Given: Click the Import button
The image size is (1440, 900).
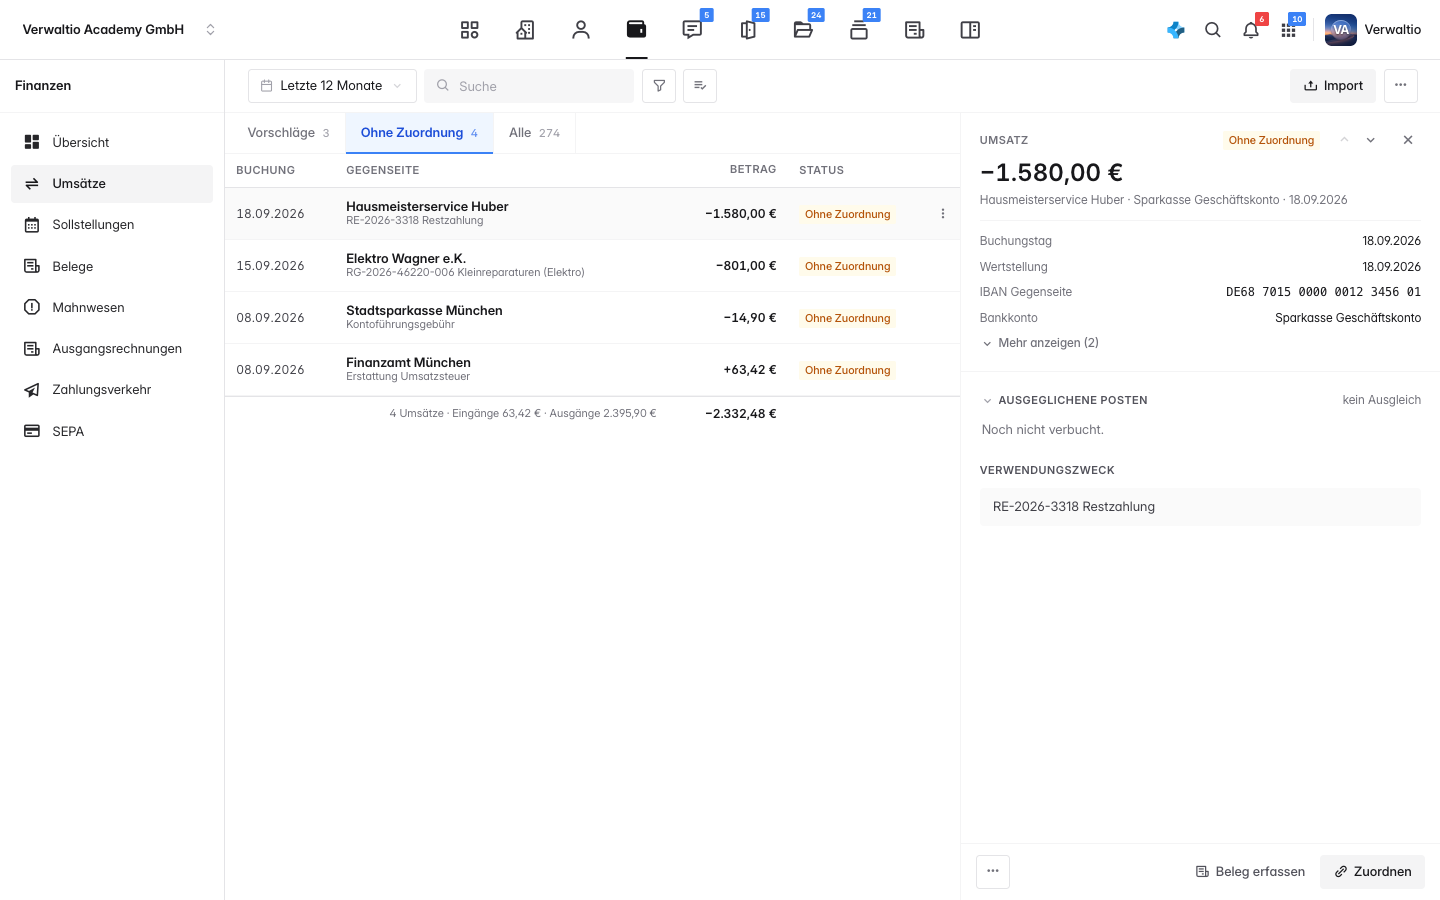Looking at the screenshot, I should (x=1333, y=86).
